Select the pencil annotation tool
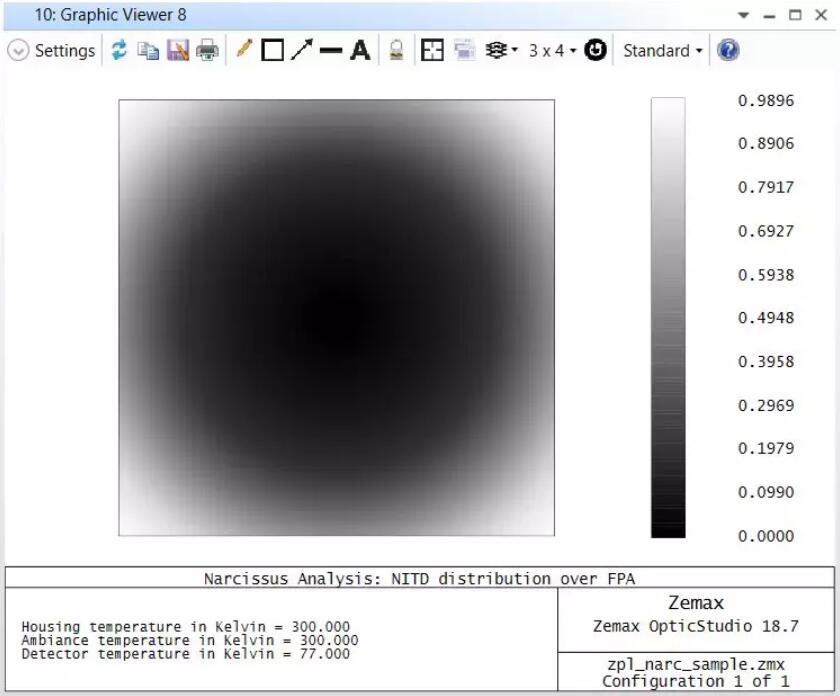This screenshot has width=840, height=696. (244, 50)
